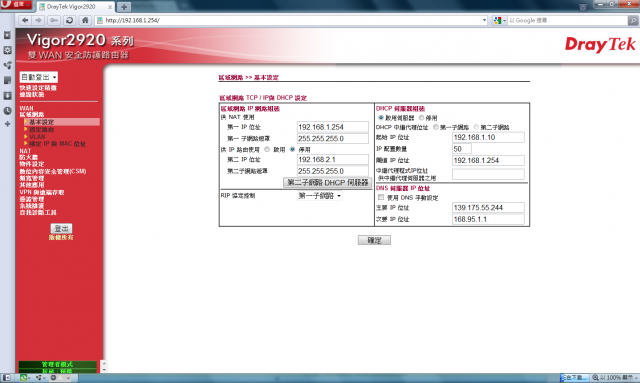640x383 pixels.
Task: Open the Widgets gear panel in sidebar
Action: (x=7, y=50)
